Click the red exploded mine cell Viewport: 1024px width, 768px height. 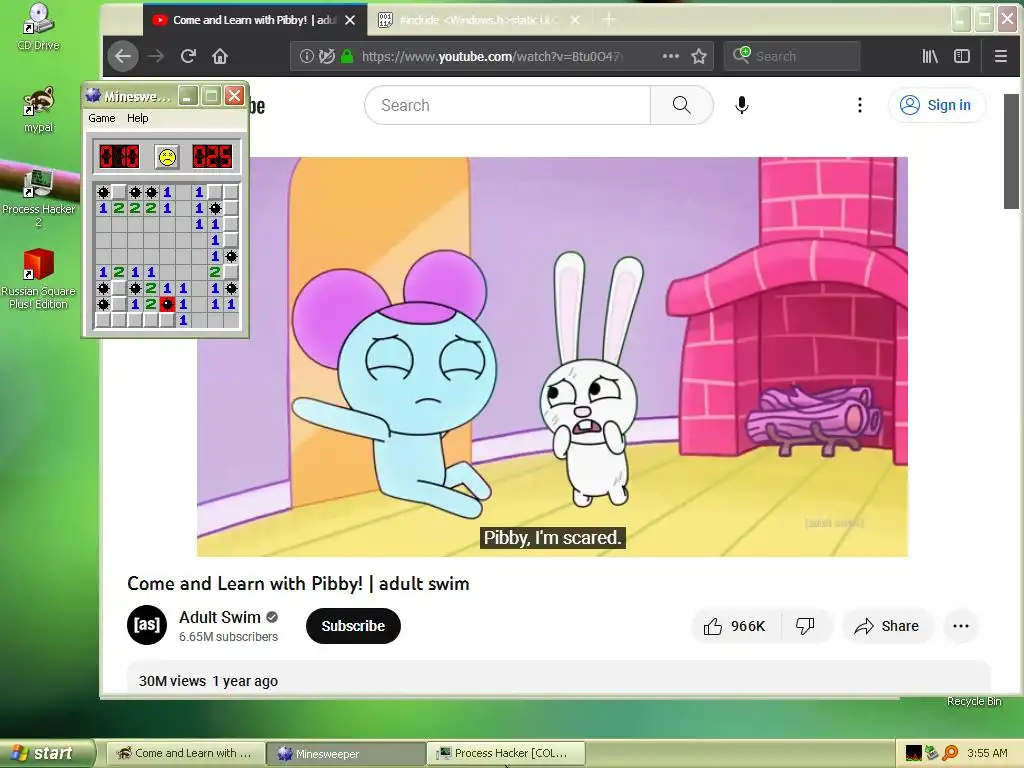(x=167, y=304)
